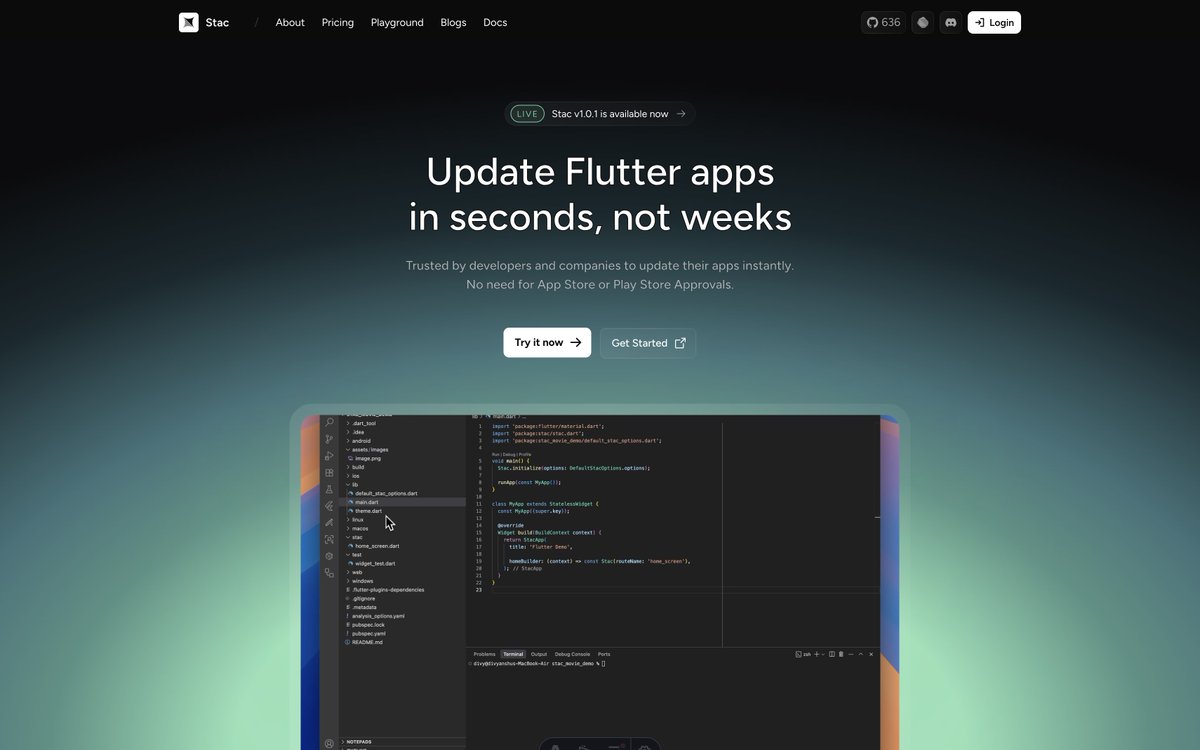
Task: Open Run and Debug in activity bar
Action: (329, 456)
